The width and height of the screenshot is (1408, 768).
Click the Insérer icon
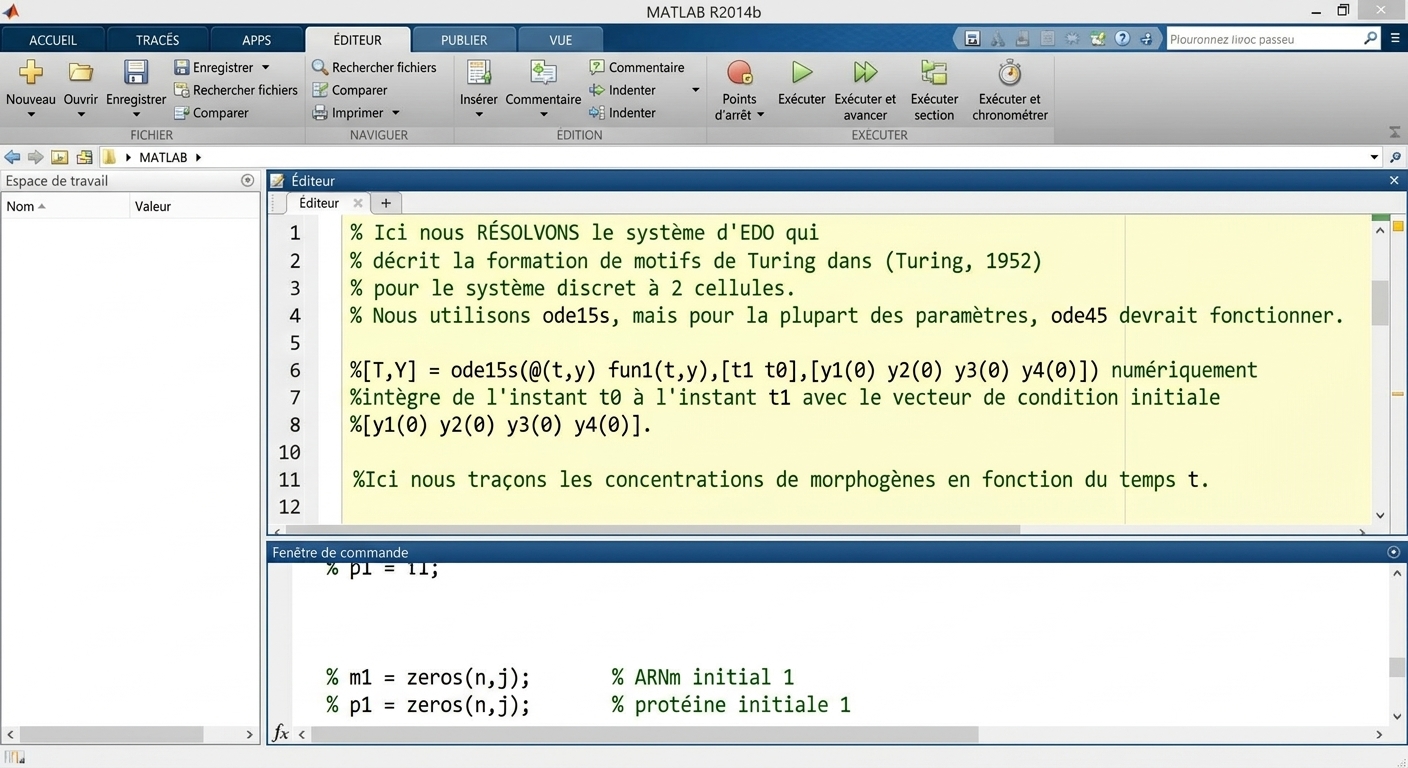479,72
